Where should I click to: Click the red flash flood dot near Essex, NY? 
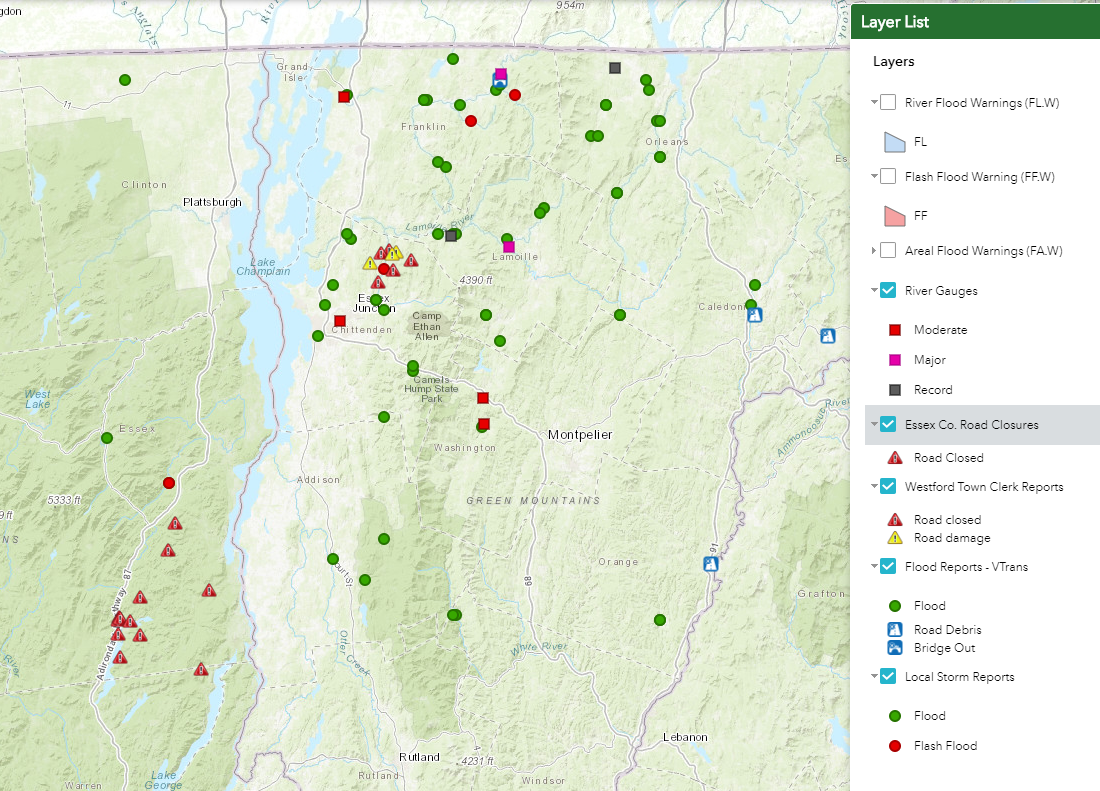pyautogui.click(x=169, y=483)
